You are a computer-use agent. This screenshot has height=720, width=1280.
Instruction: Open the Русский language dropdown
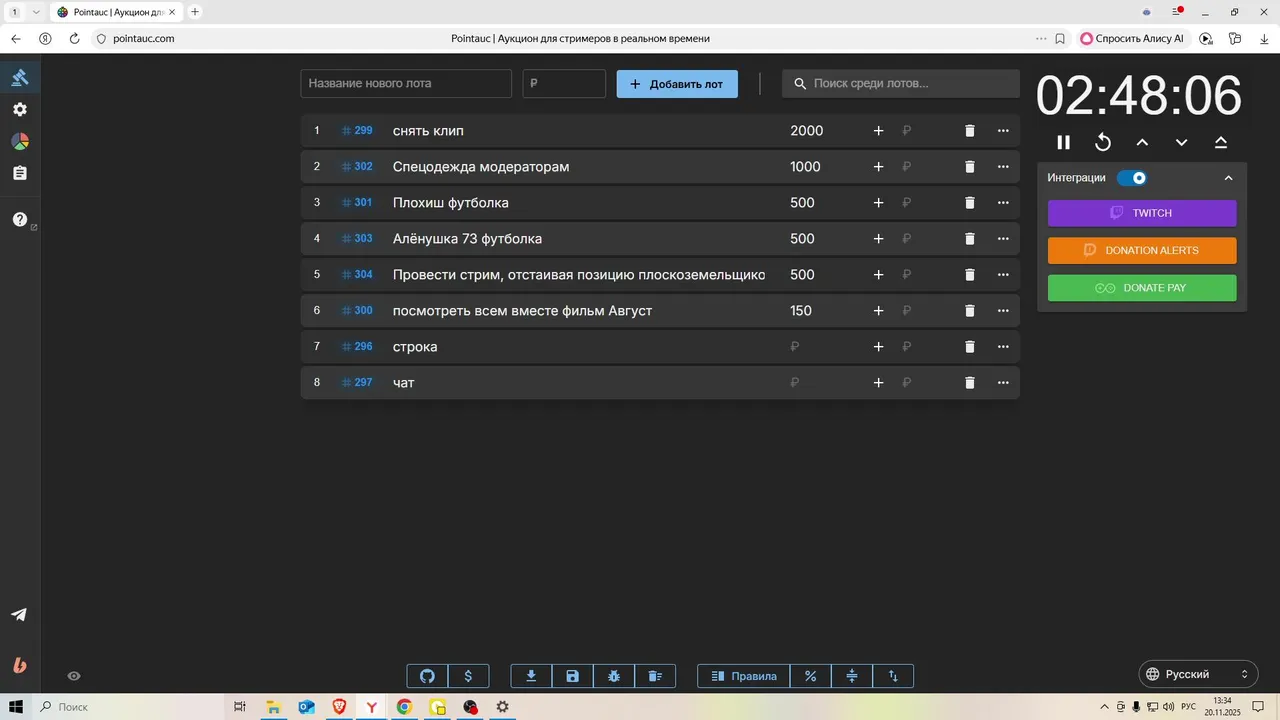pyautogui.click(x=1198, y=674)
